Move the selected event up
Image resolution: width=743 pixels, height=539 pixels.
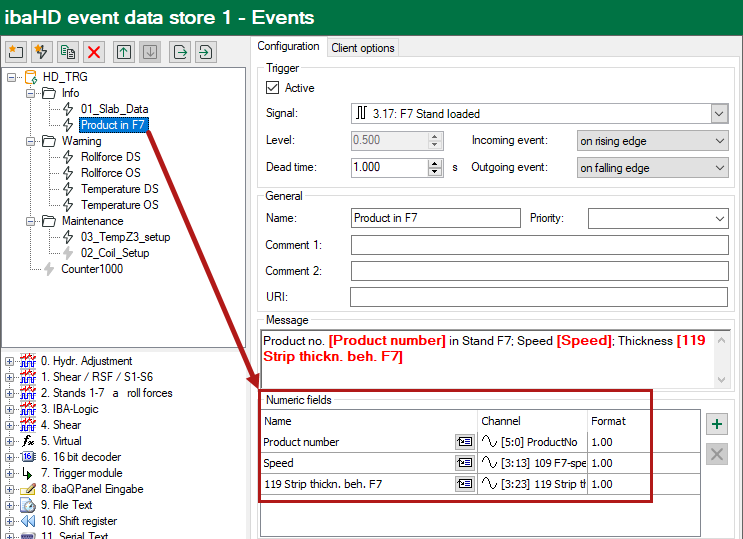[123, 51]
